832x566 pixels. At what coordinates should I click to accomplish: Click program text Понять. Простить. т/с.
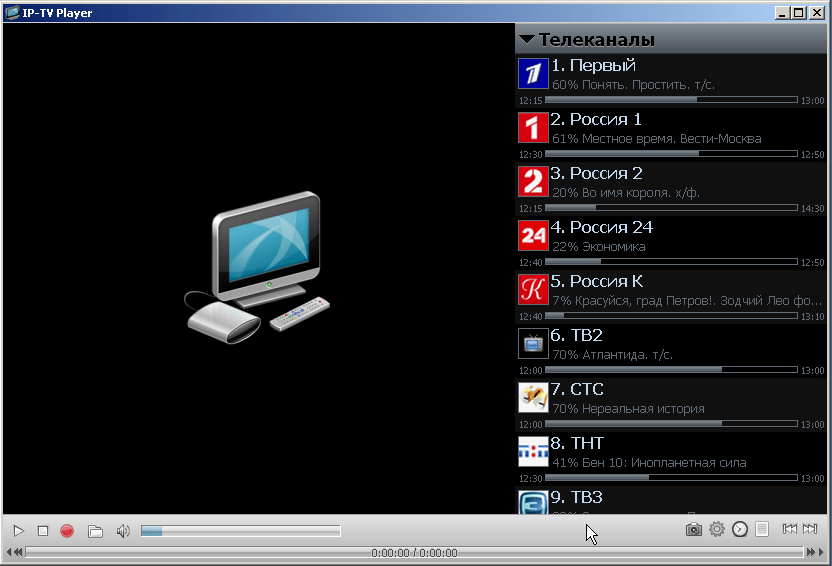[648, 85]
